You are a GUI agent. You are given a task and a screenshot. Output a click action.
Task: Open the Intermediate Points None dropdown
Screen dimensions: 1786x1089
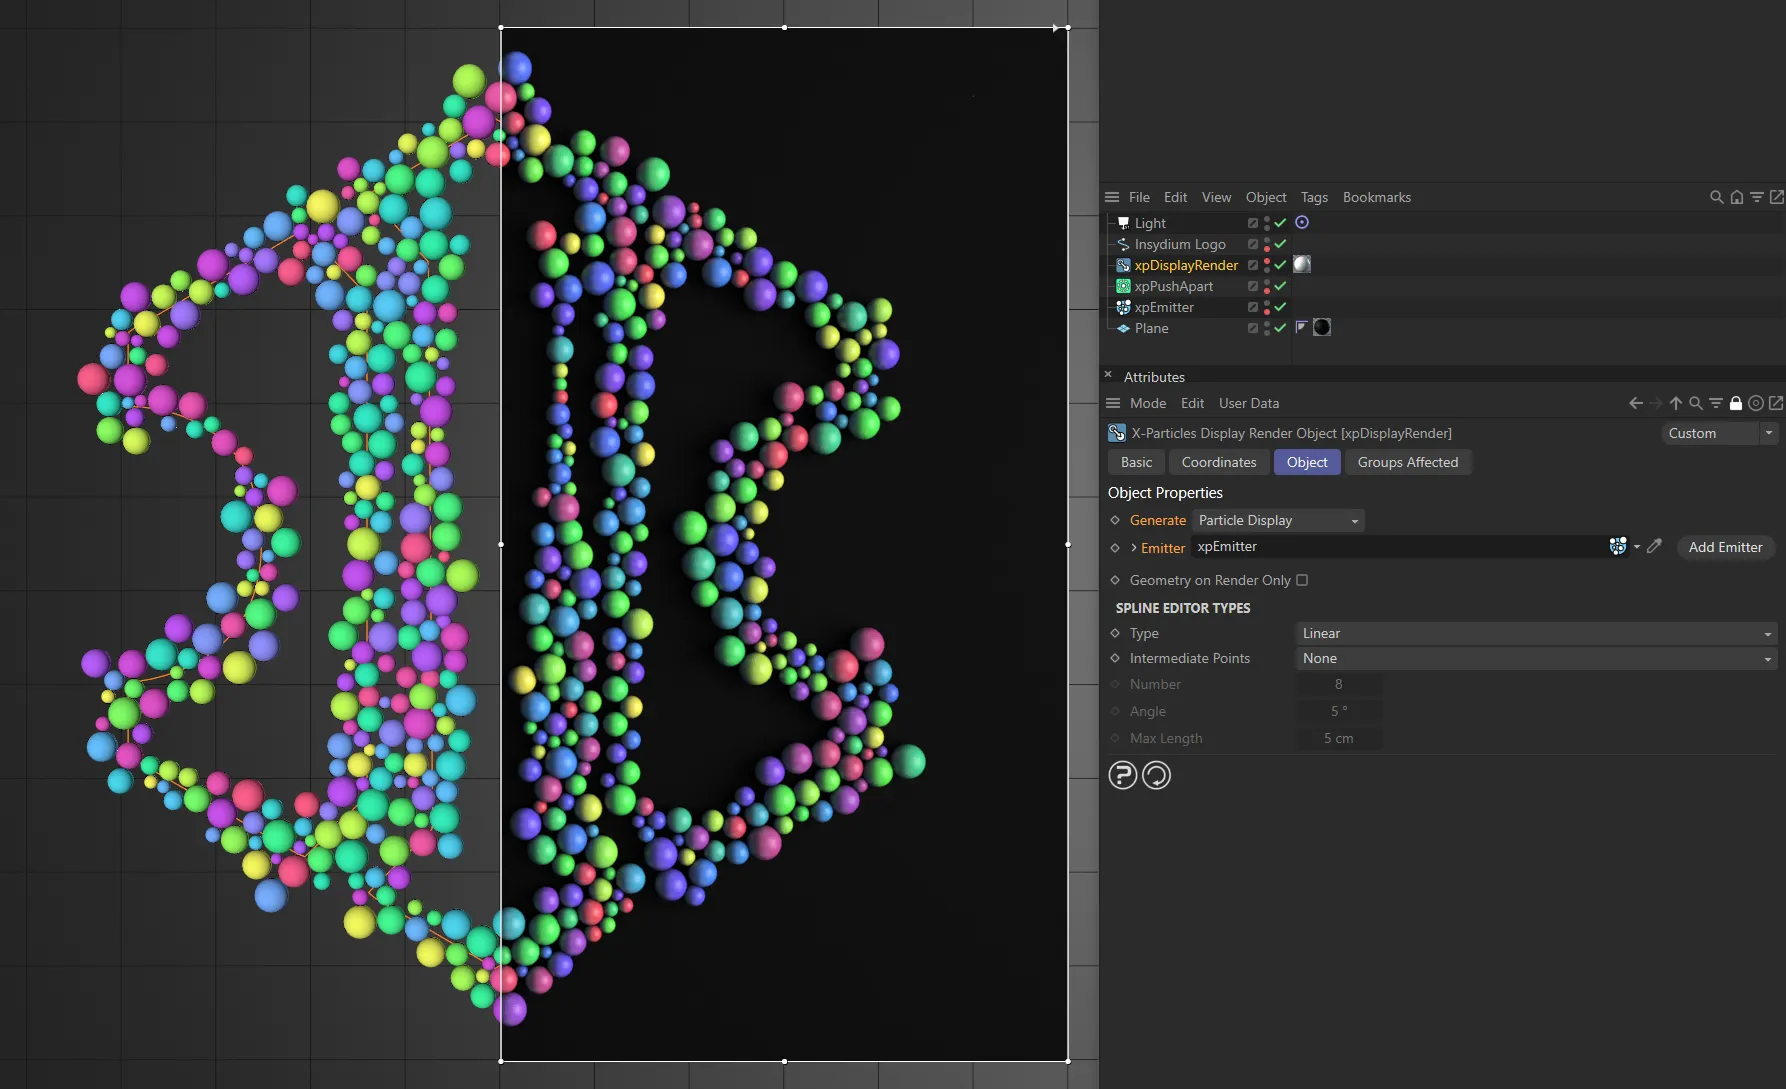(1535, 658)
